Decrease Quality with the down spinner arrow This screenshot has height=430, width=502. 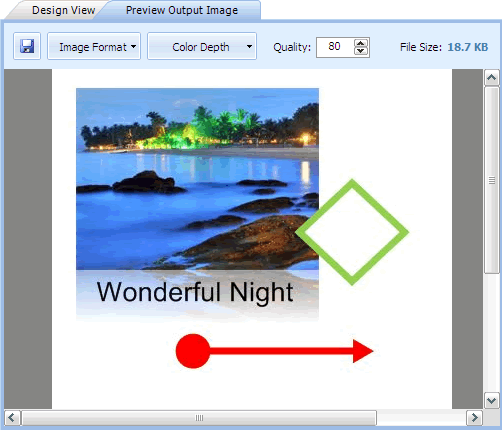point(361,51)
